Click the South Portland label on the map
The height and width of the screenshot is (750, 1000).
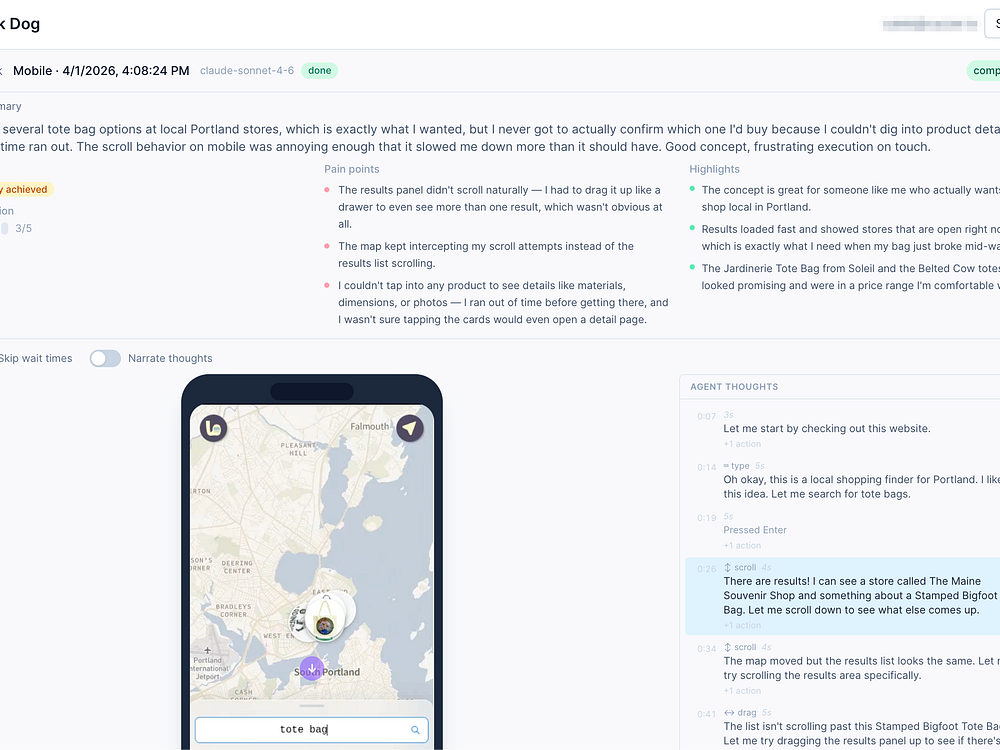(x=327, y=672)
